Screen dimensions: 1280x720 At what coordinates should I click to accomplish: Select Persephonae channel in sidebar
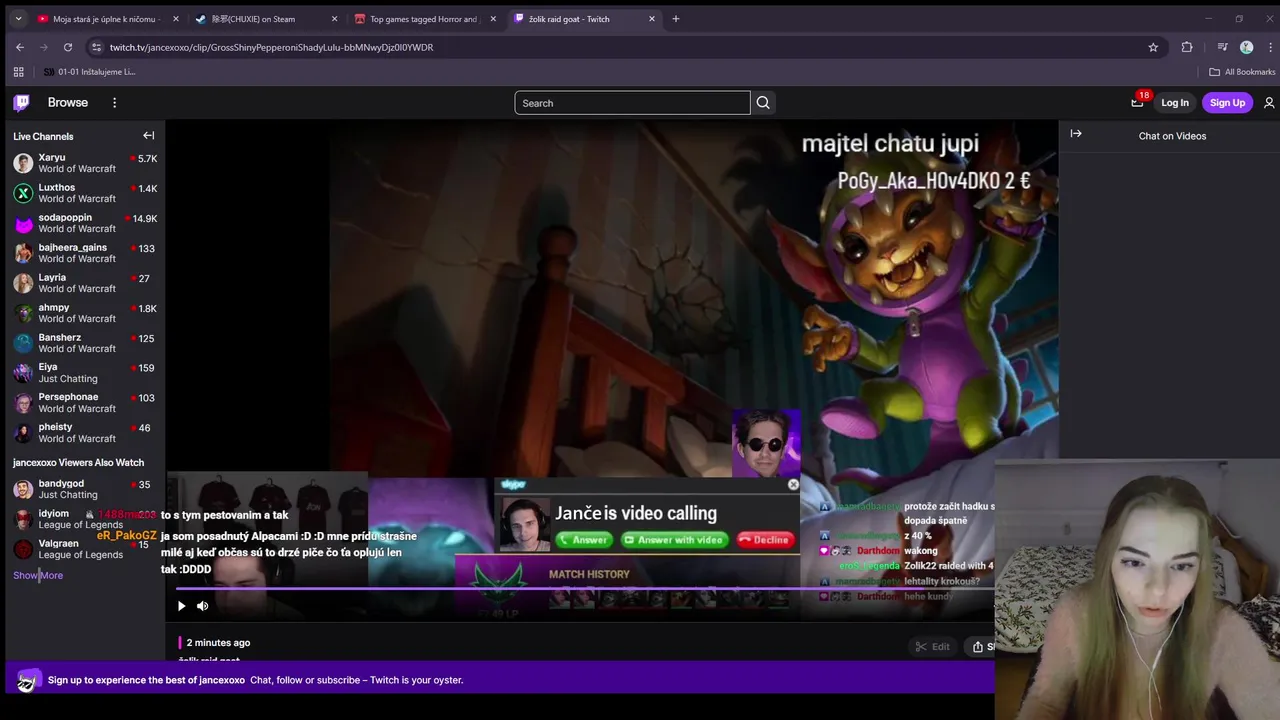click(85, 403)
